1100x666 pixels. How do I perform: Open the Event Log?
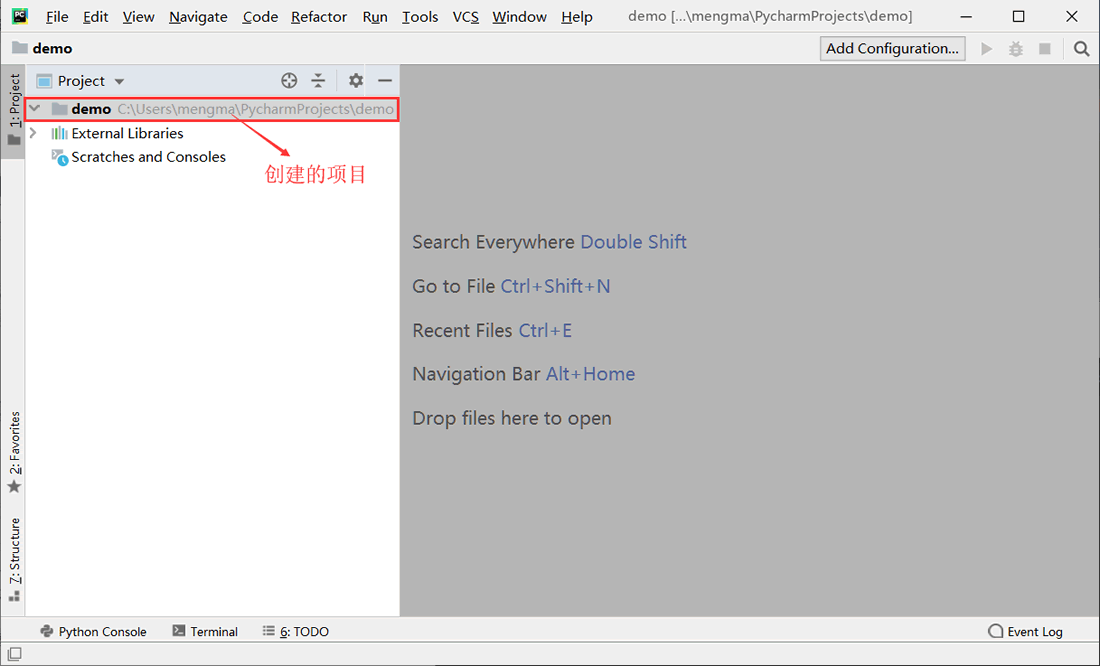[x=1025, y=632]
